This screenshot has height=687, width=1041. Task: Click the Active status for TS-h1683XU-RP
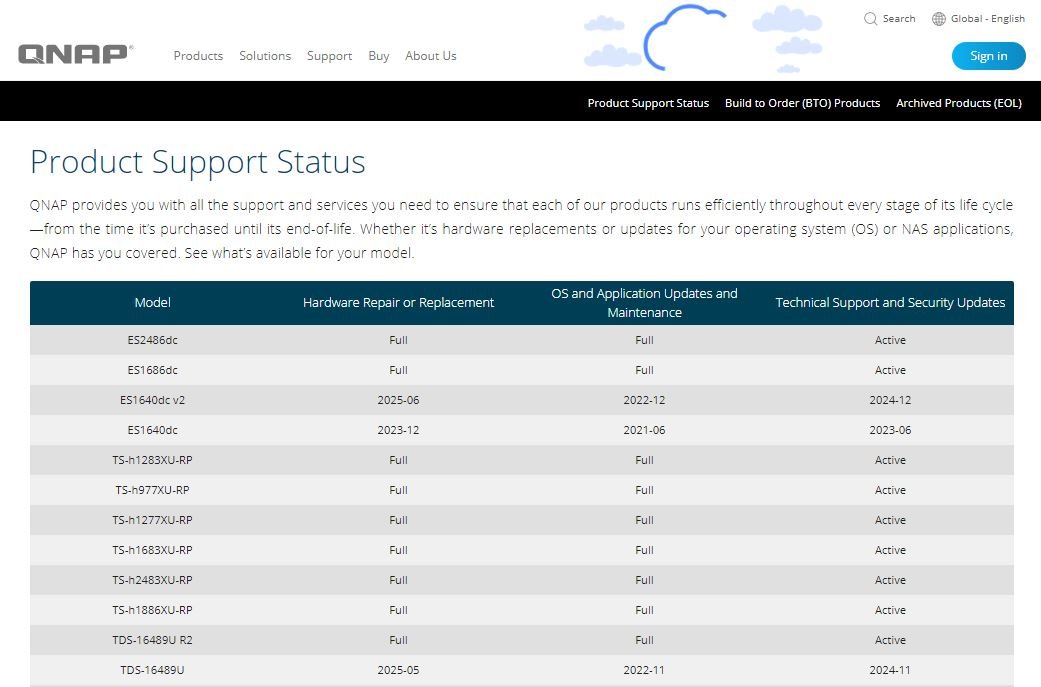tap(890, 550)
